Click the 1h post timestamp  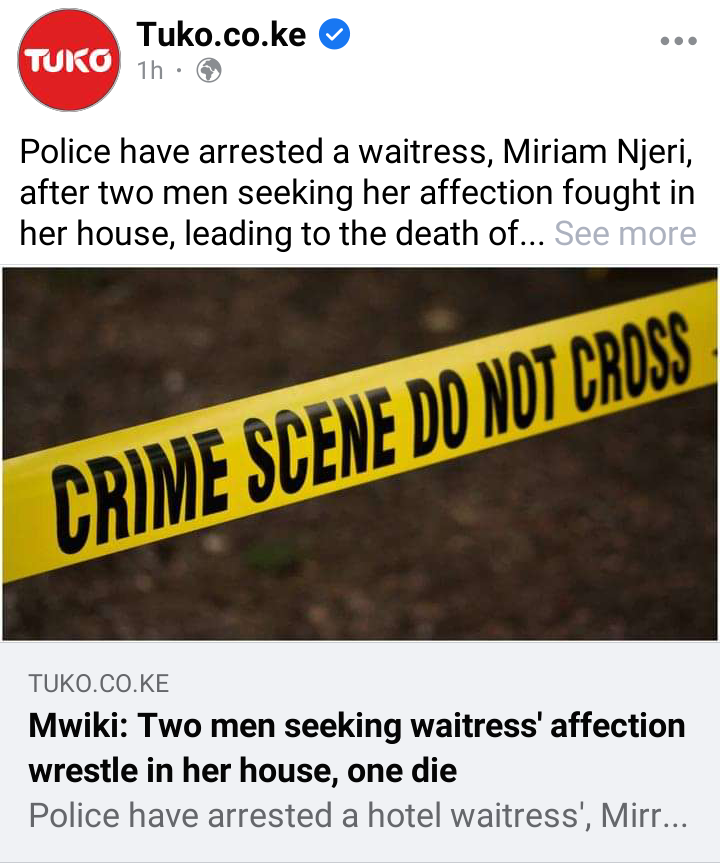coord(150,71)
